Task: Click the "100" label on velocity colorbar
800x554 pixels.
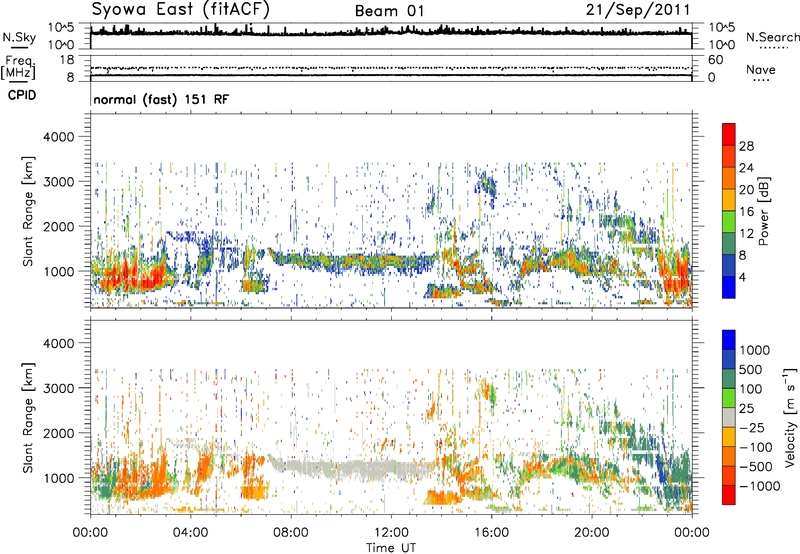Action: (751, 389)
